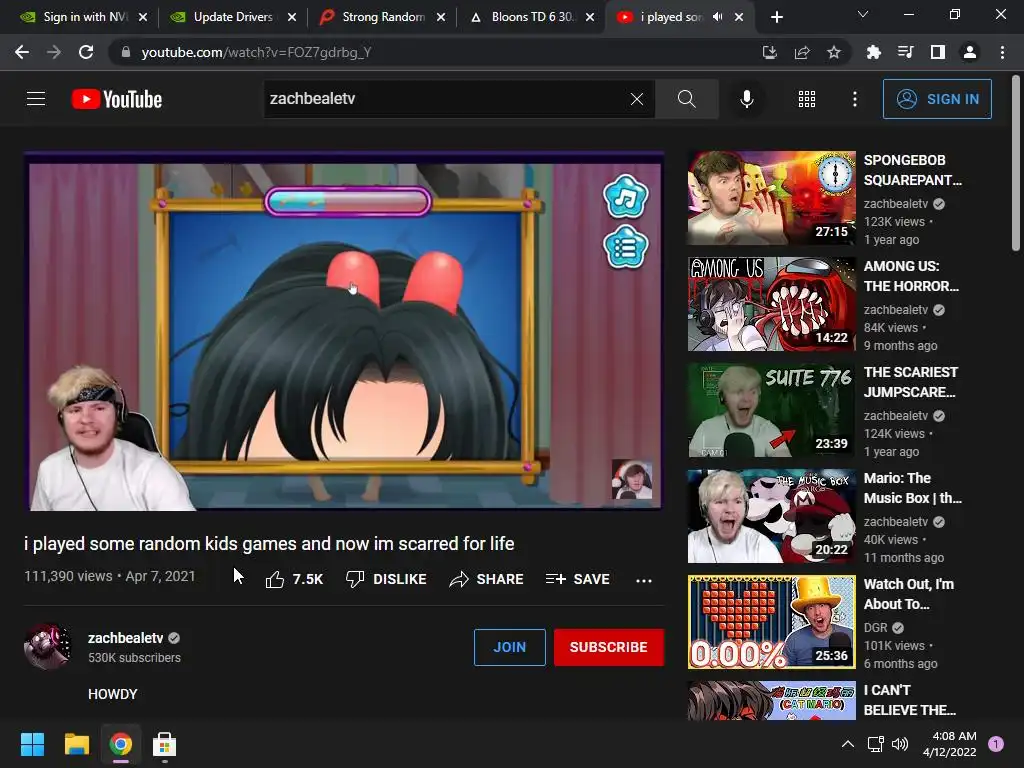Viewport: 1024px width, 768px height.
Task: Click the search magnifier button
Action: (686, 99)
